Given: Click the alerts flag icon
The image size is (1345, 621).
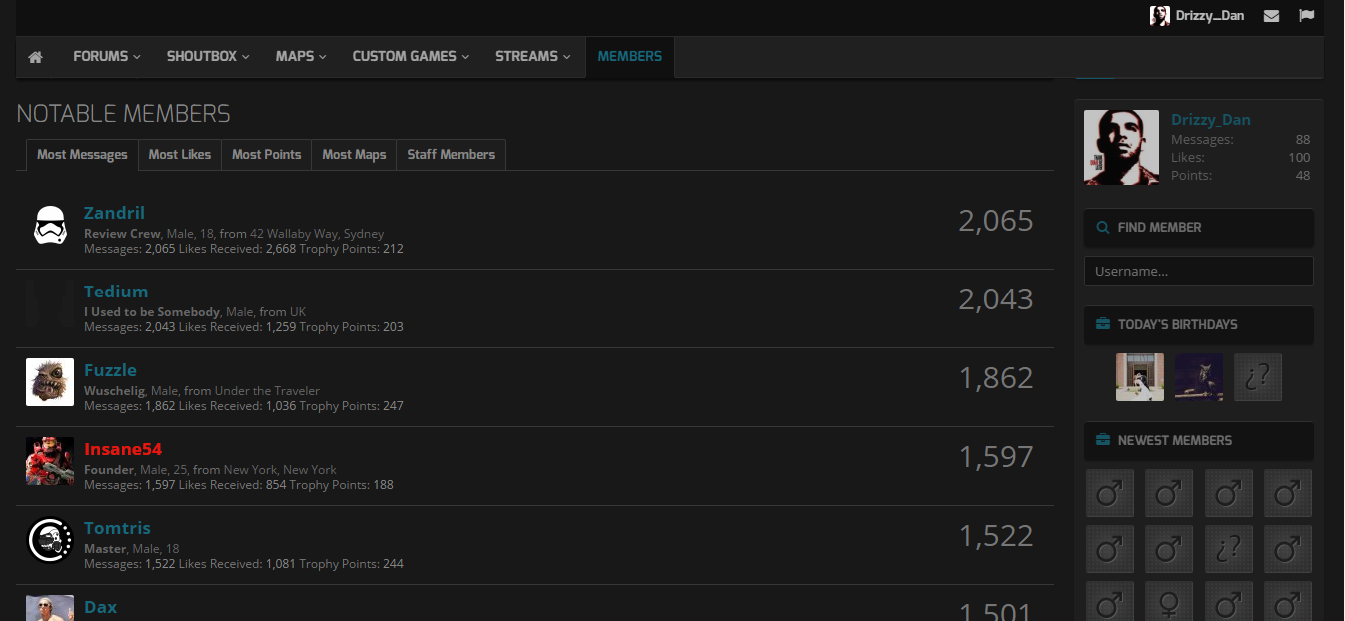Looking at the screenshot, I should coord(1306,16).
